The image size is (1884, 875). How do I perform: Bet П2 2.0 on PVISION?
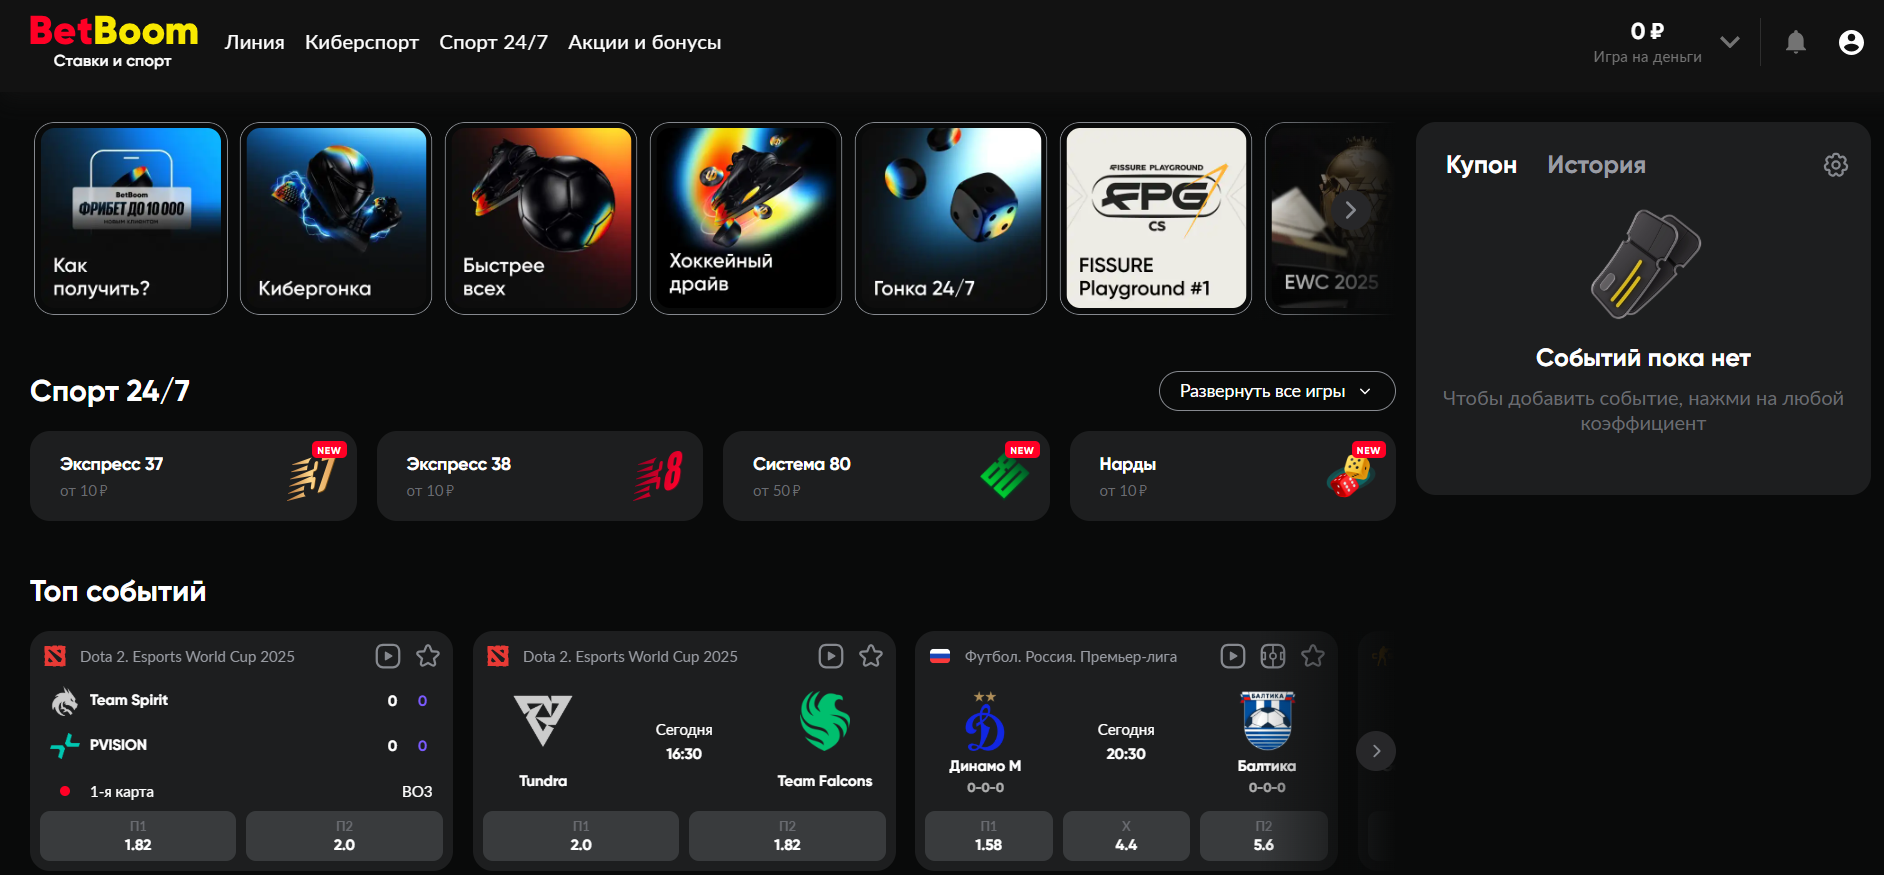click(x=344, y=836)
